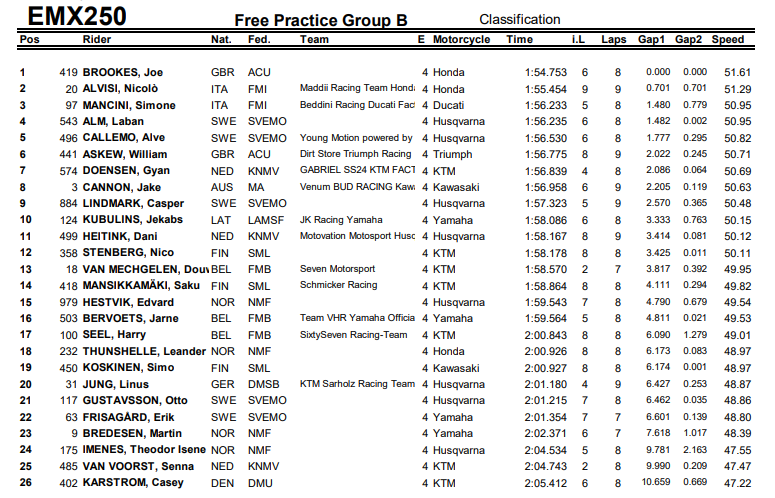Select the Free Practice Group B heading

point(321,20)
